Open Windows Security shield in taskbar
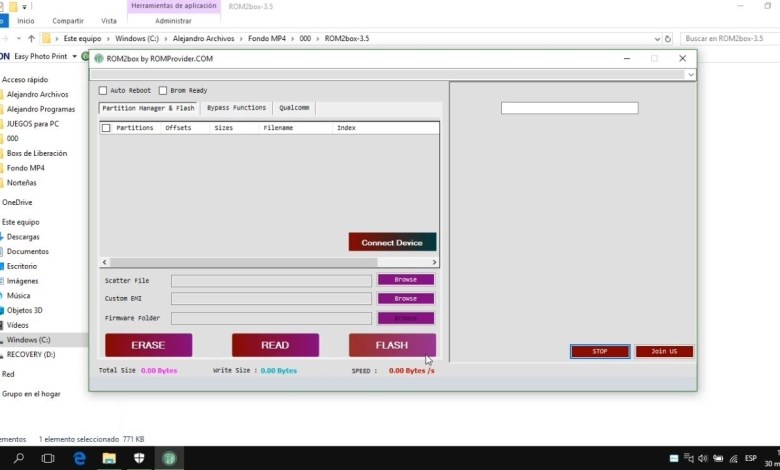The image size is (780, 470). [x=139, y=458]
